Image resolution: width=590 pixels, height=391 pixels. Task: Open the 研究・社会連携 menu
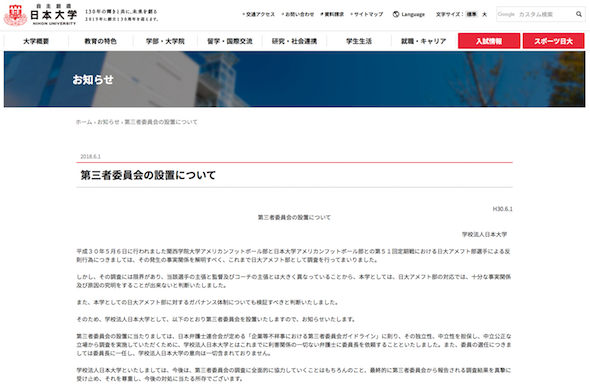pos(294,41)
